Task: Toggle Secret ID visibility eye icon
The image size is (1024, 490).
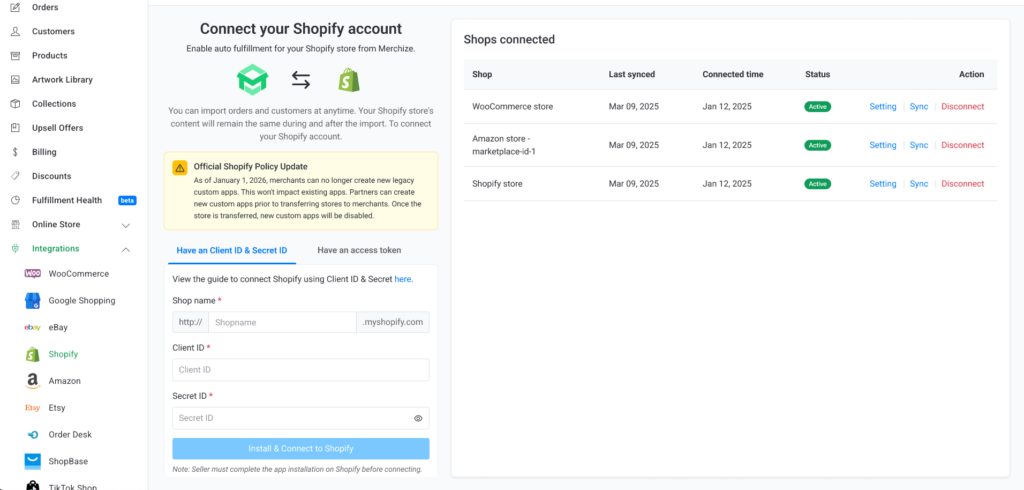Action: (418, 419)
